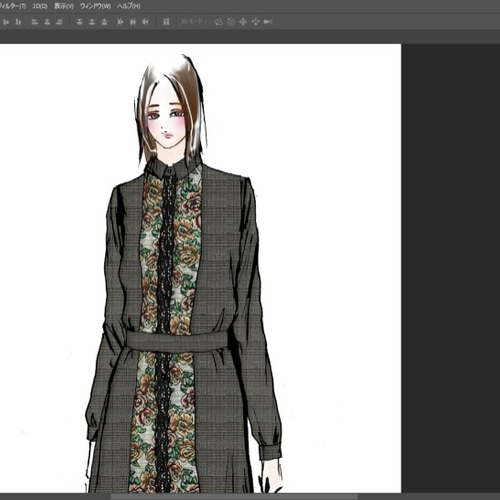Open the フィルター(T) menu
The width and height of the screenshot is (500, 500).
click(13, 6)
